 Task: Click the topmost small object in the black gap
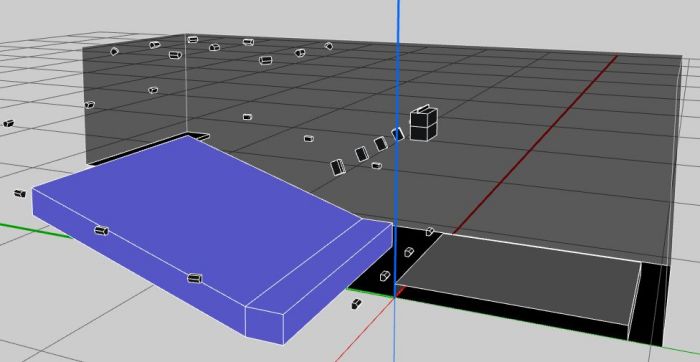[429, 231]
